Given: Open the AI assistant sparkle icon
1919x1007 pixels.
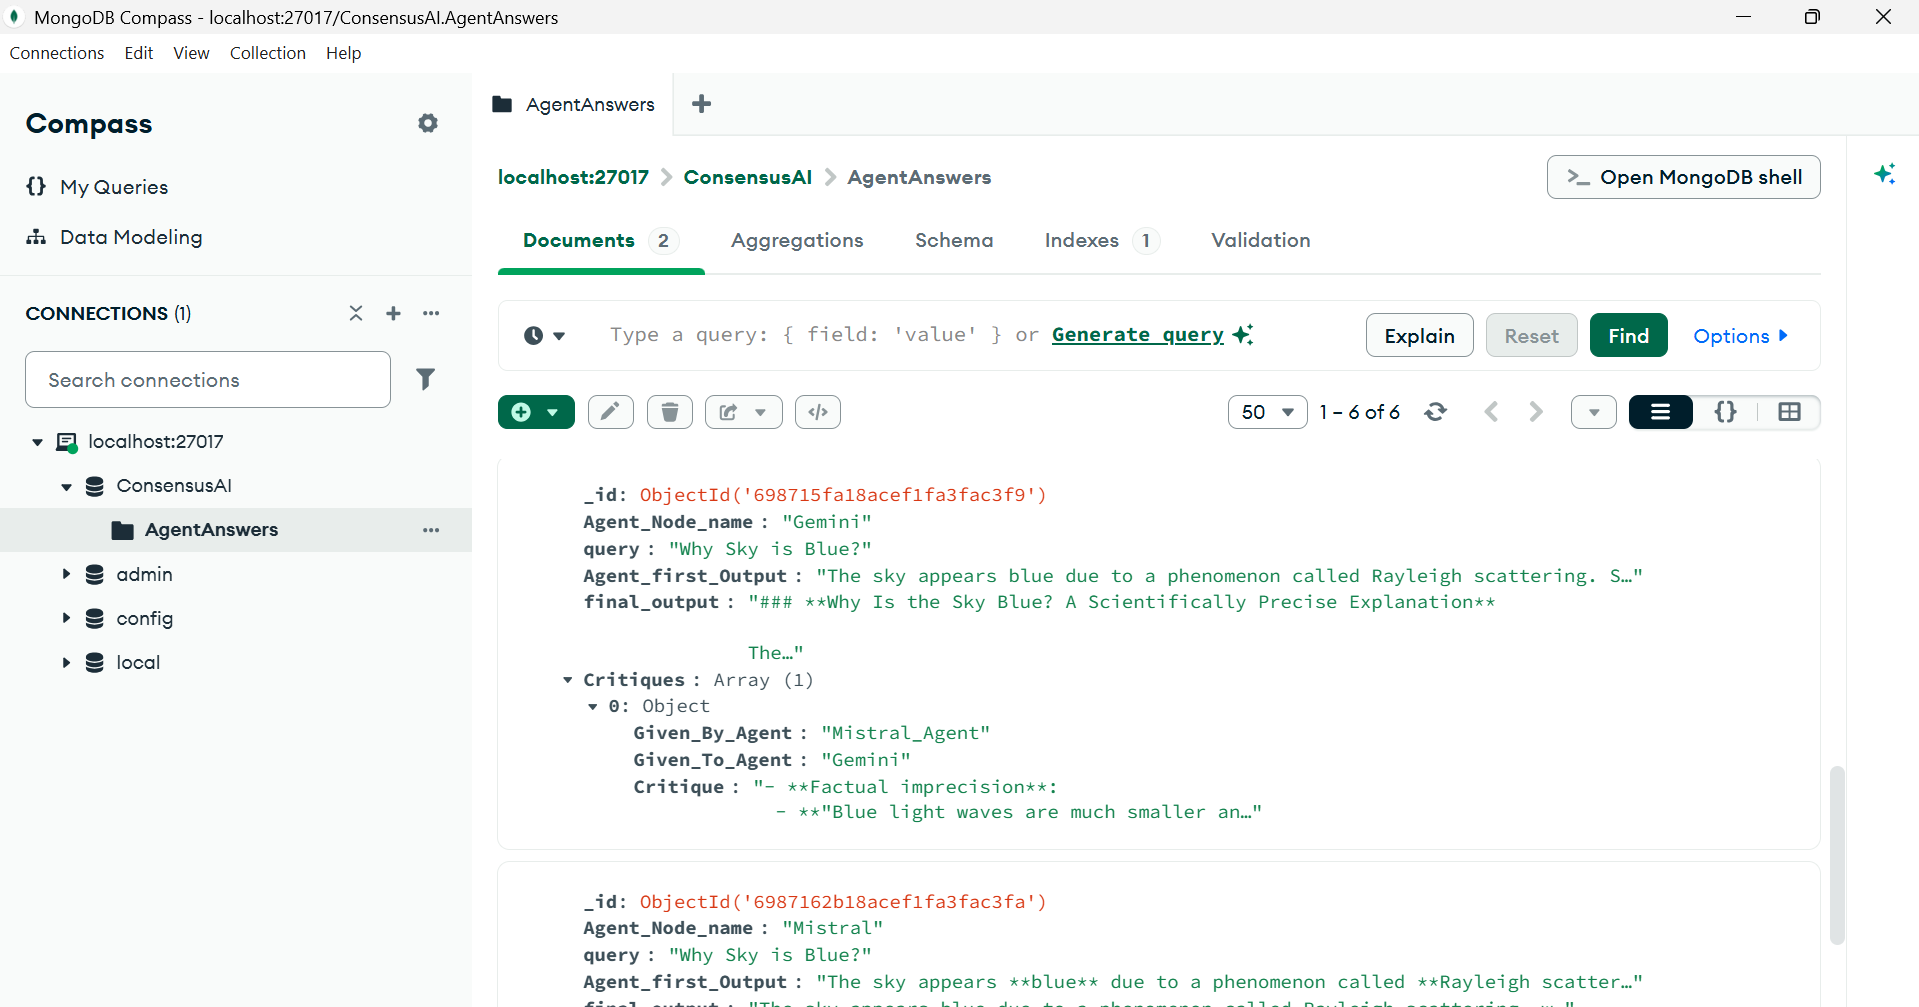Looking at the screenshot, I should click(x=1884, y=174).
